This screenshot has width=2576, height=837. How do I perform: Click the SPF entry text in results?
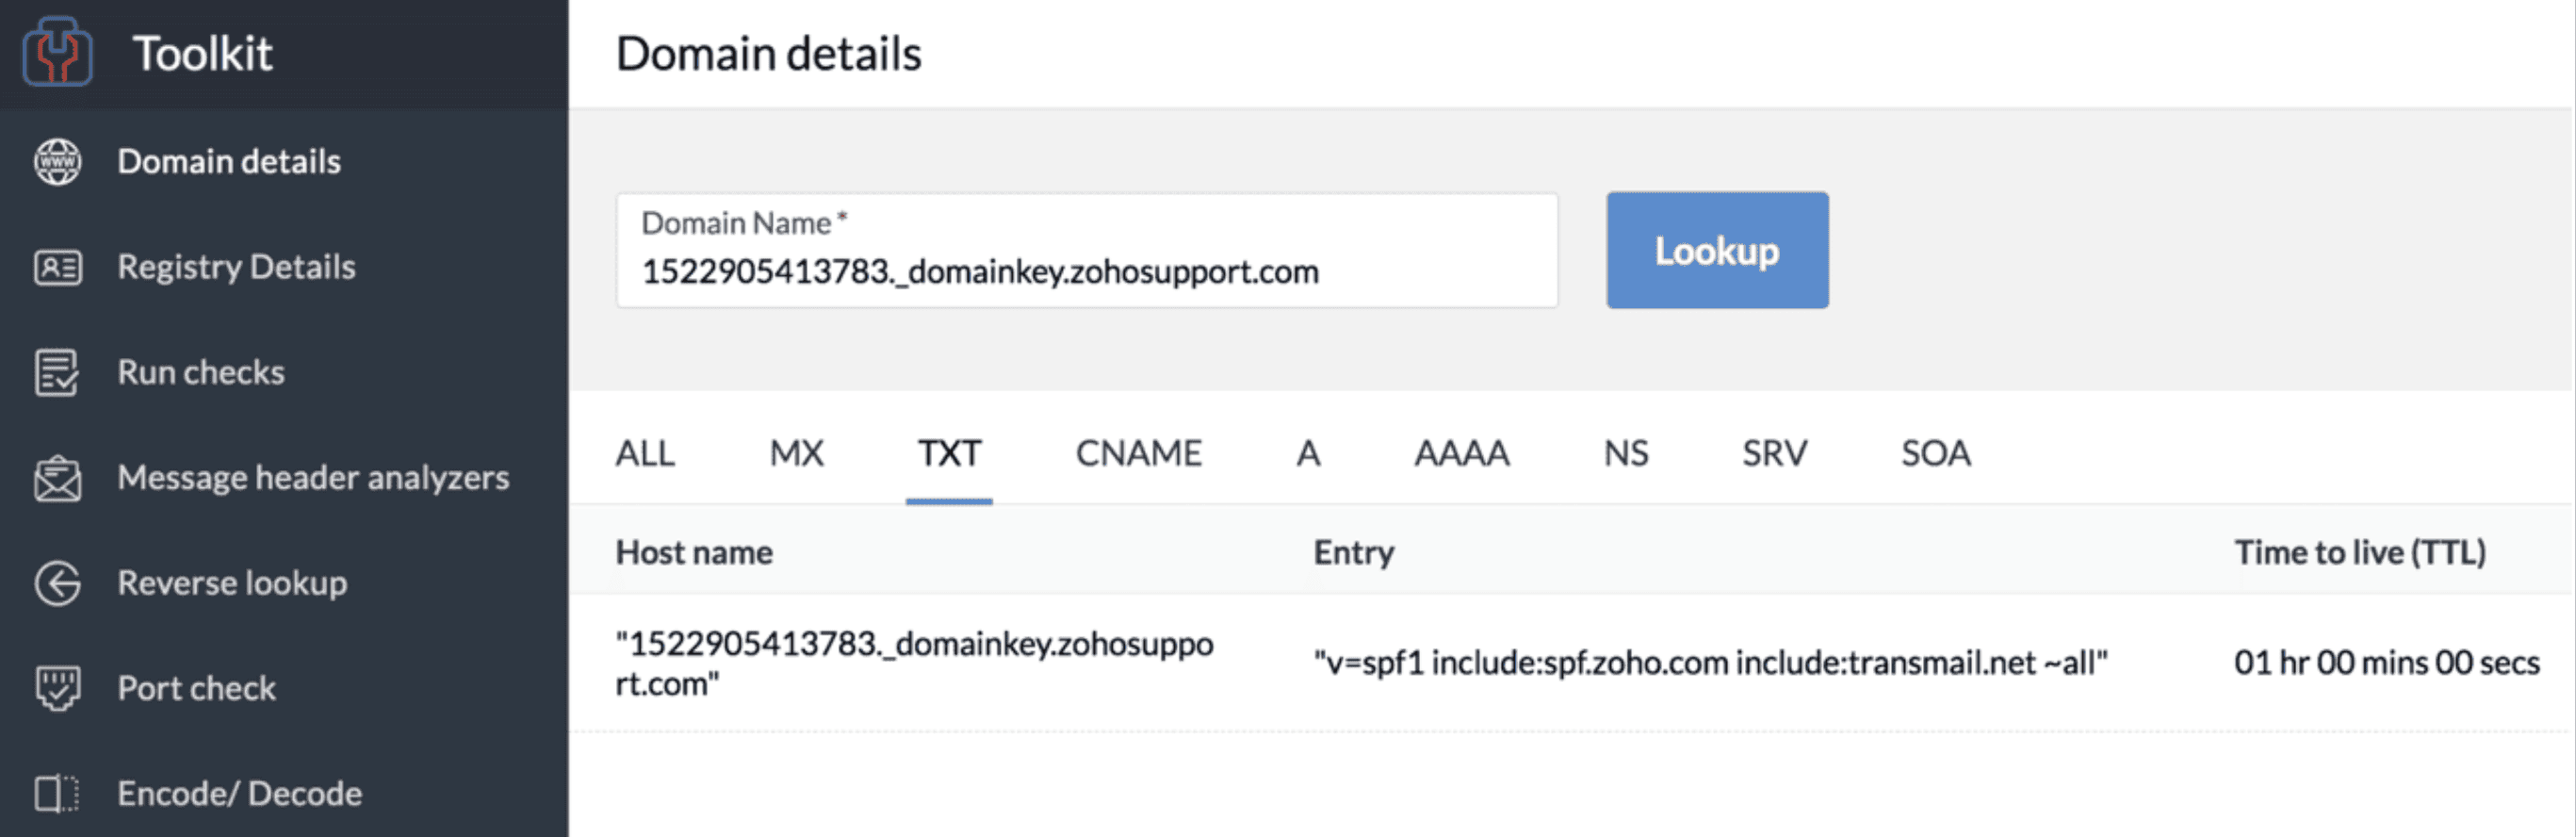point(1710,663)
